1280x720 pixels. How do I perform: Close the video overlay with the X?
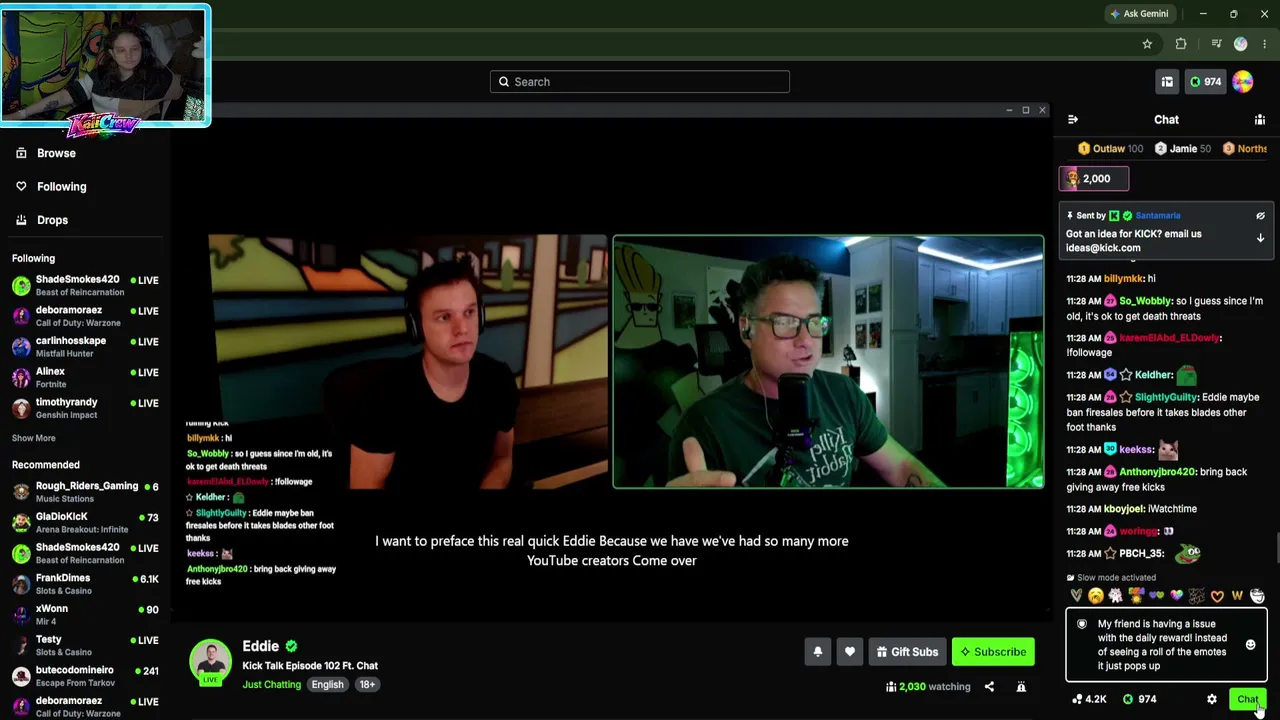coord(1042,110)
